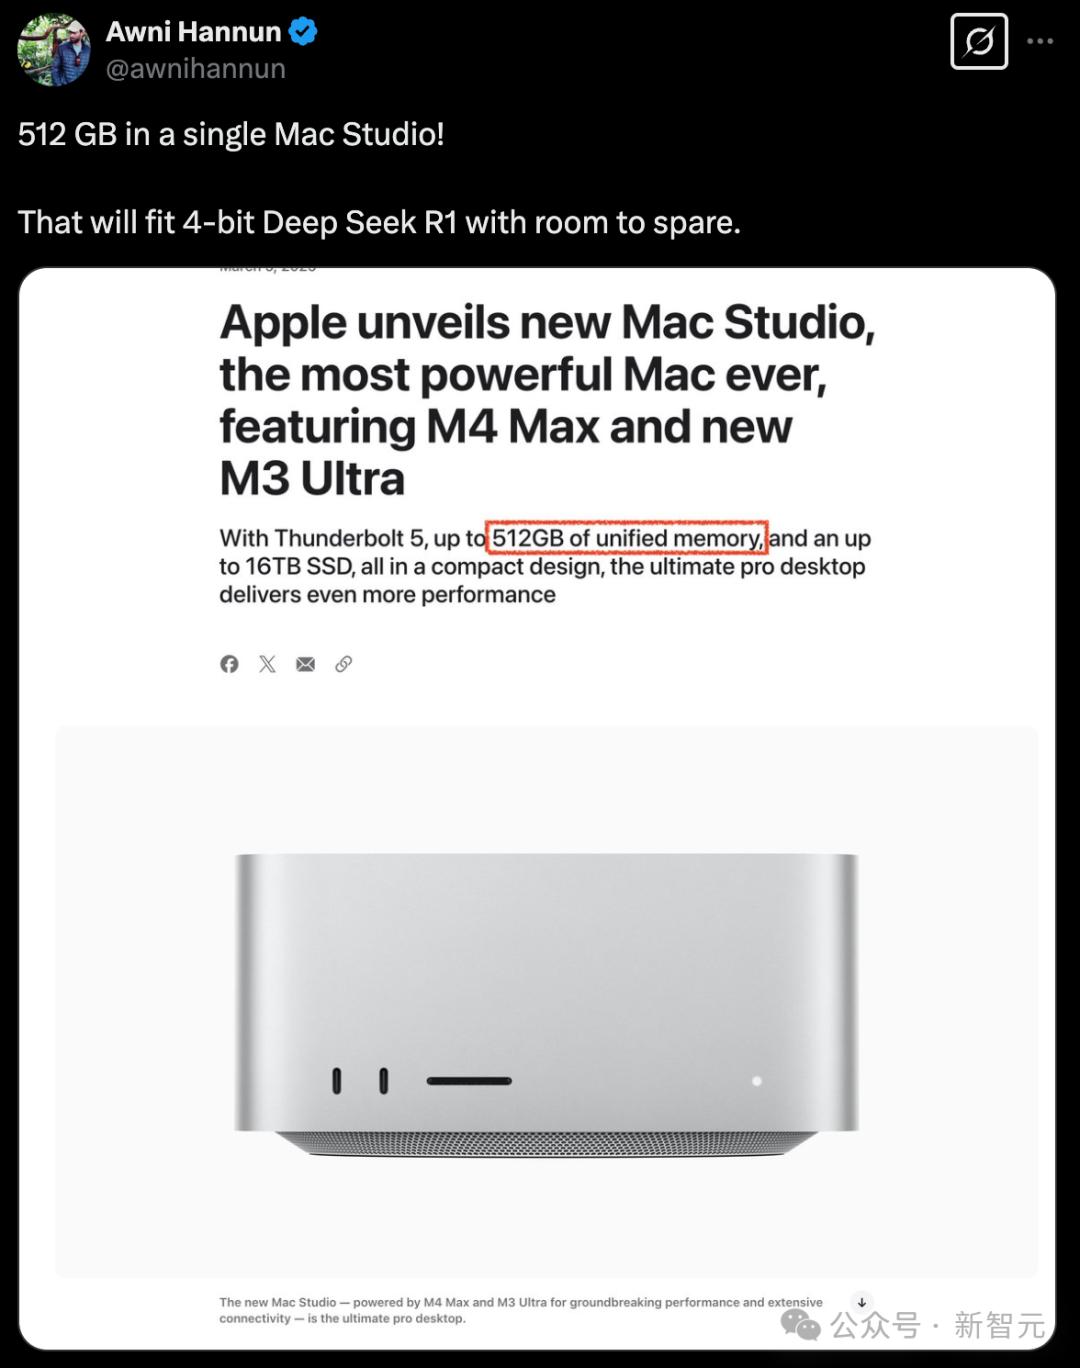Click the download arrow icon below image
This screenshot has width=1080, height=1368.
tap(862, 1303)
